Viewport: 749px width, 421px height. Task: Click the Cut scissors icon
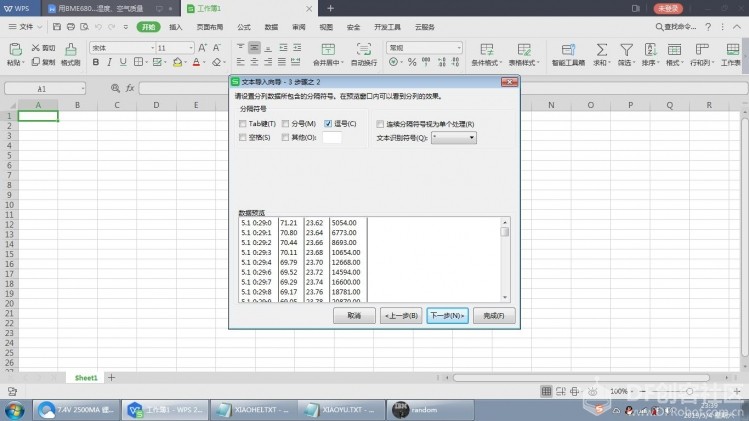tap(35, 48)
